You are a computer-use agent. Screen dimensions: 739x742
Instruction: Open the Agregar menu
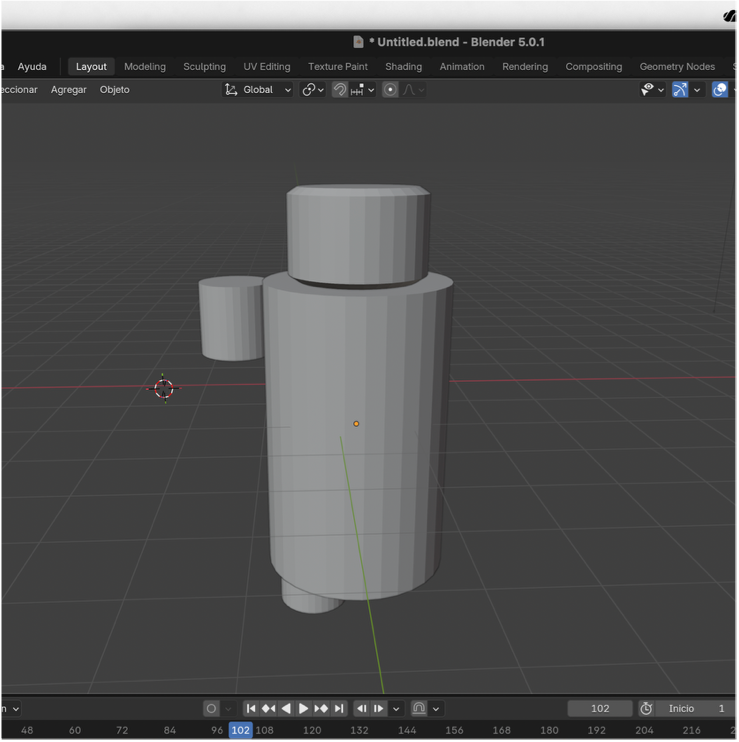[69, 90]
